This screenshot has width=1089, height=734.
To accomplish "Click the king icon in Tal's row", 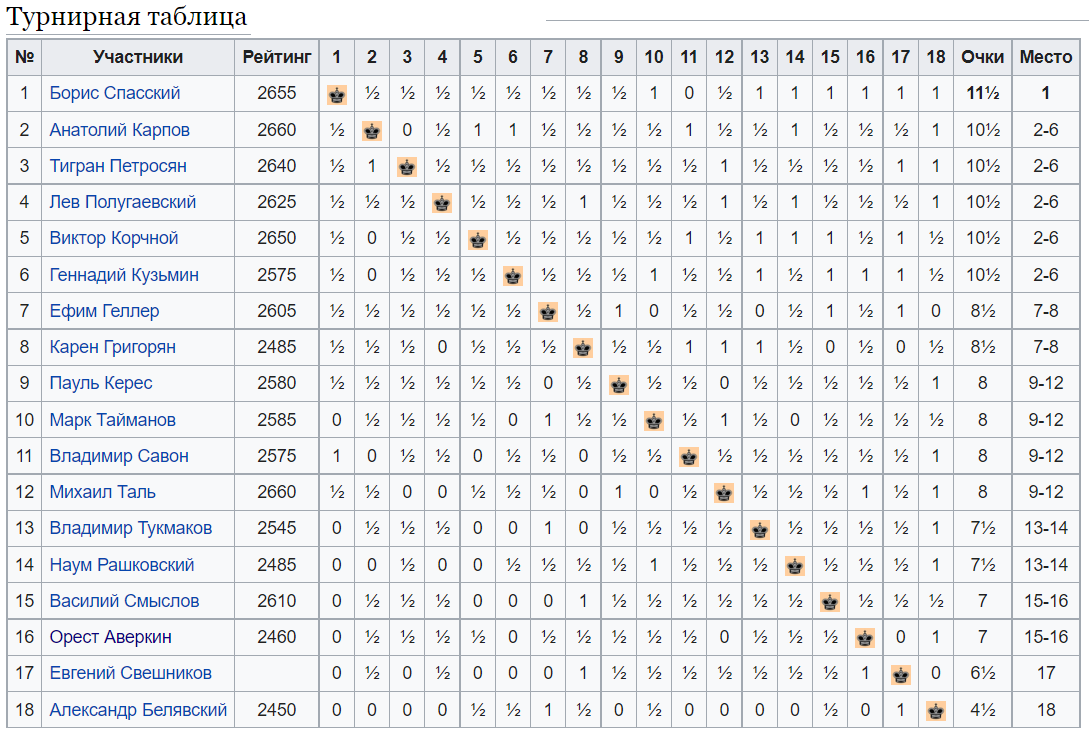I will 724,493.
